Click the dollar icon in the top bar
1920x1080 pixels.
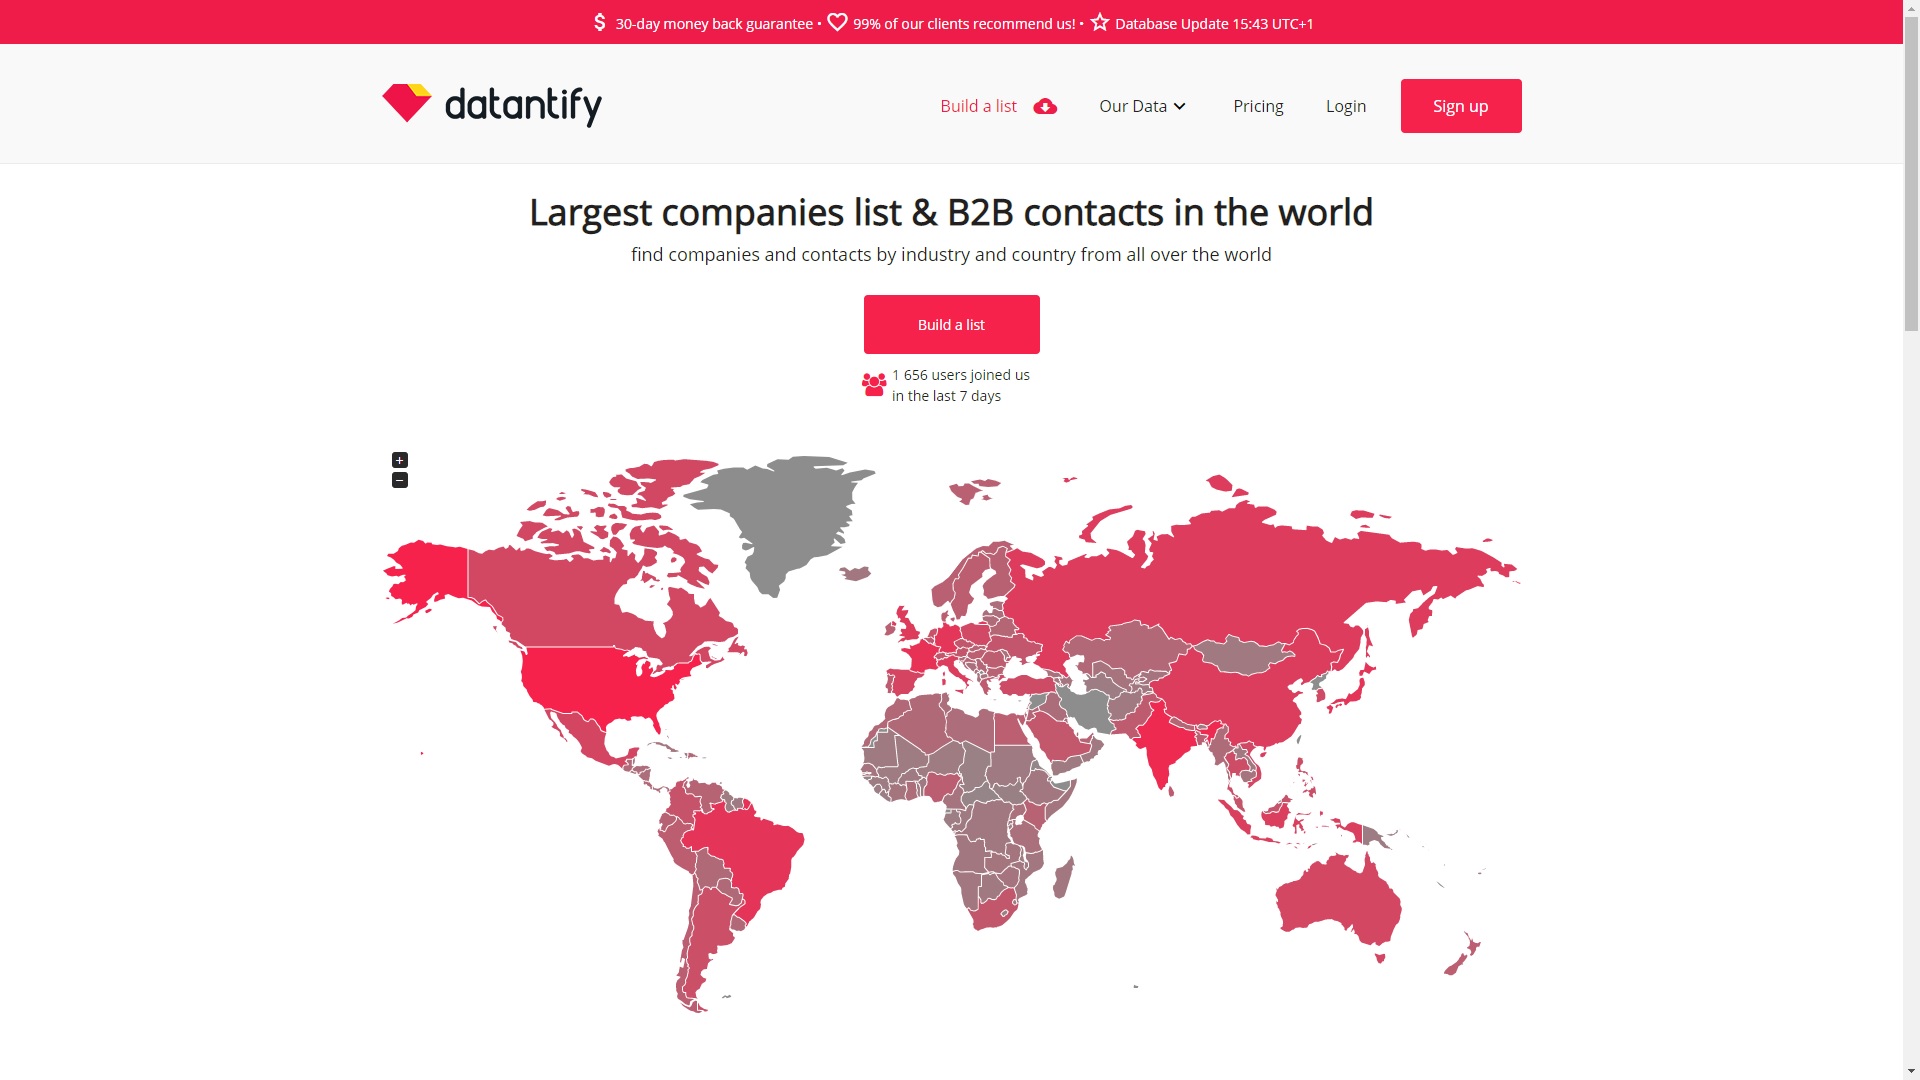(x=600, y=21)
